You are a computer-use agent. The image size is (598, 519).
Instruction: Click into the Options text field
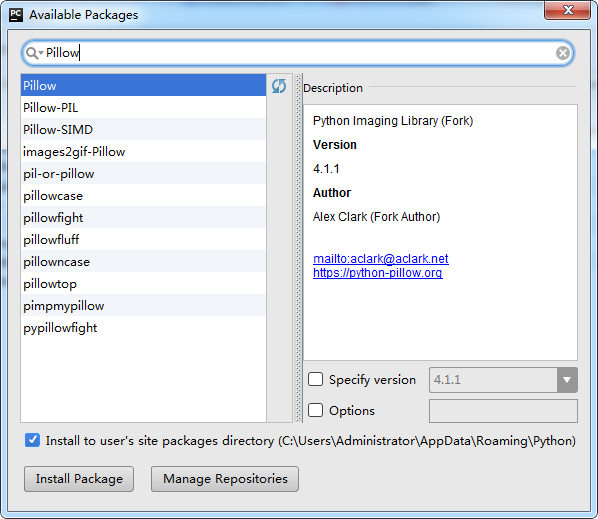(x=503, y=411)
